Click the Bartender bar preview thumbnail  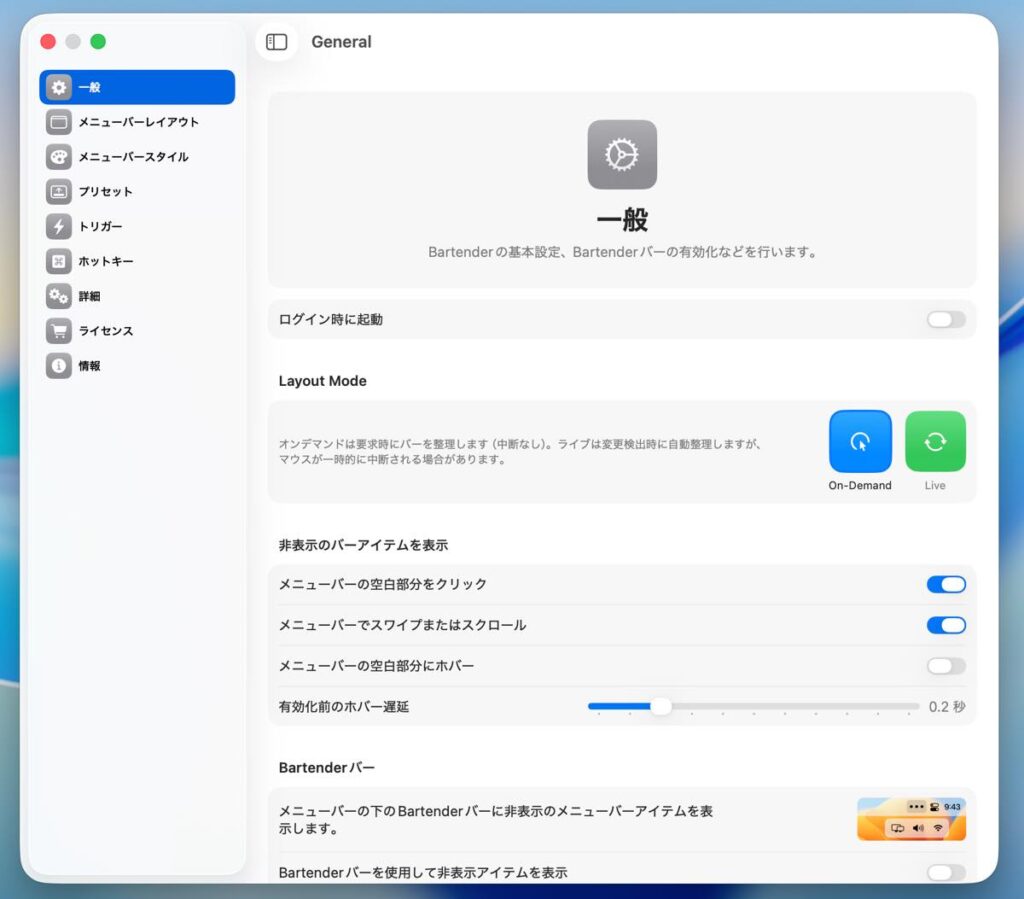click(x=911, y=819)
